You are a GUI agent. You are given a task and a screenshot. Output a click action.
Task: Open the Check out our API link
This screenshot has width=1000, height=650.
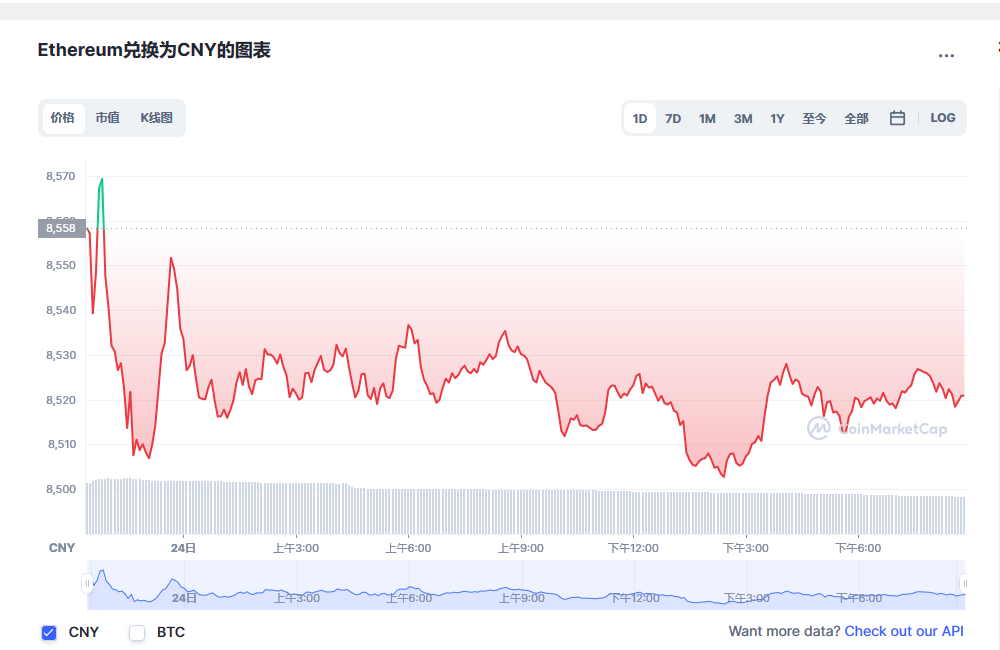pyautogui.click(x=904, y=632)
